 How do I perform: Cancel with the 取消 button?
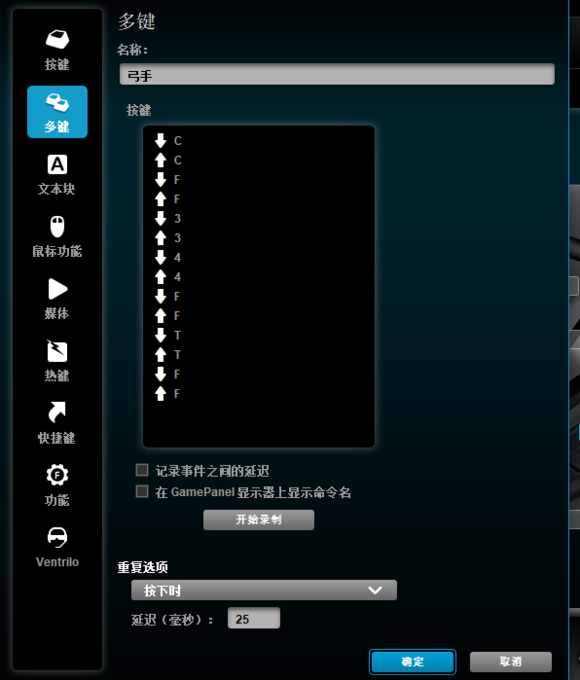pyautogui.click(x=511, y=662)
